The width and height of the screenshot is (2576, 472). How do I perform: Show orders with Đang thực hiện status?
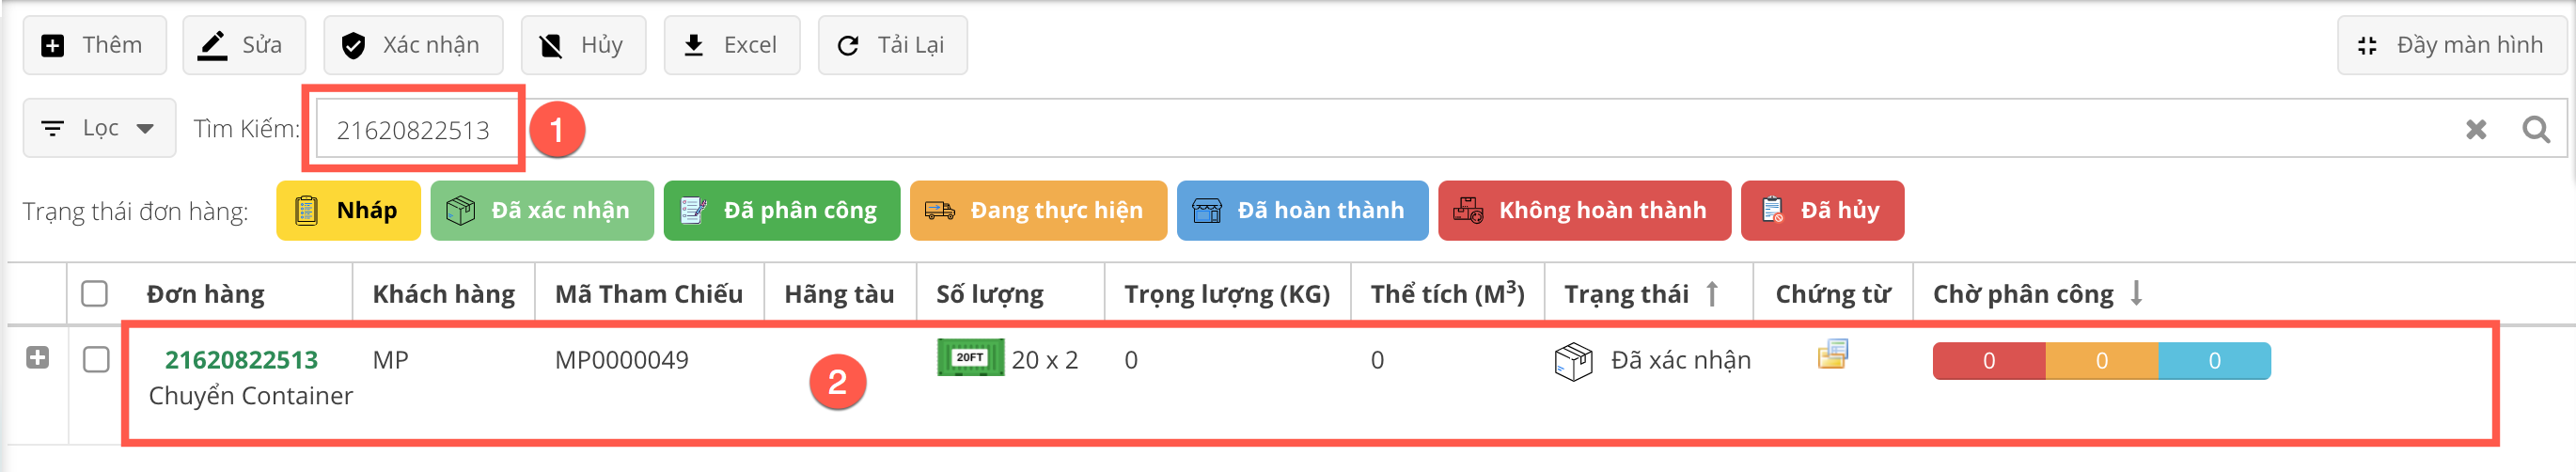click(x=1037, y=211)
